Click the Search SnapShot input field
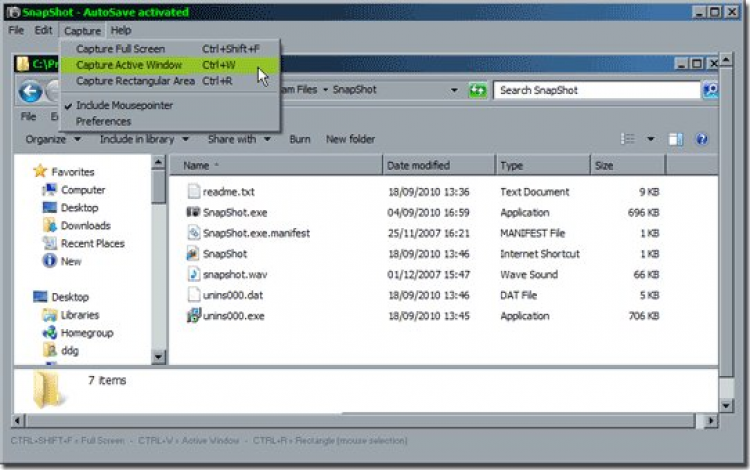This screenshot has width=750, height=470. click(597, 90)
